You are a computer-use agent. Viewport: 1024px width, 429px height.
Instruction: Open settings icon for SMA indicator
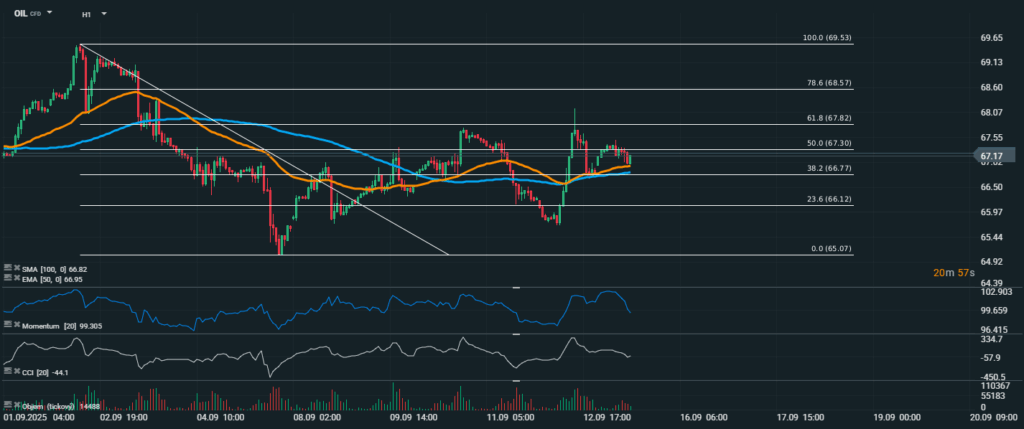tap(7, 268)
